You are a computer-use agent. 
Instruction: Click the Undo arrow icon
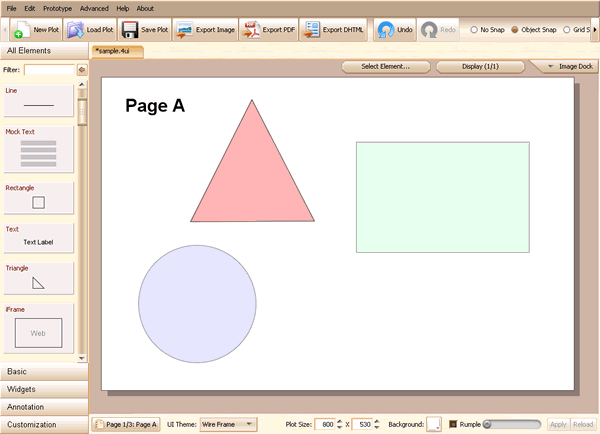pyautogui.click(x=384, y=30)
